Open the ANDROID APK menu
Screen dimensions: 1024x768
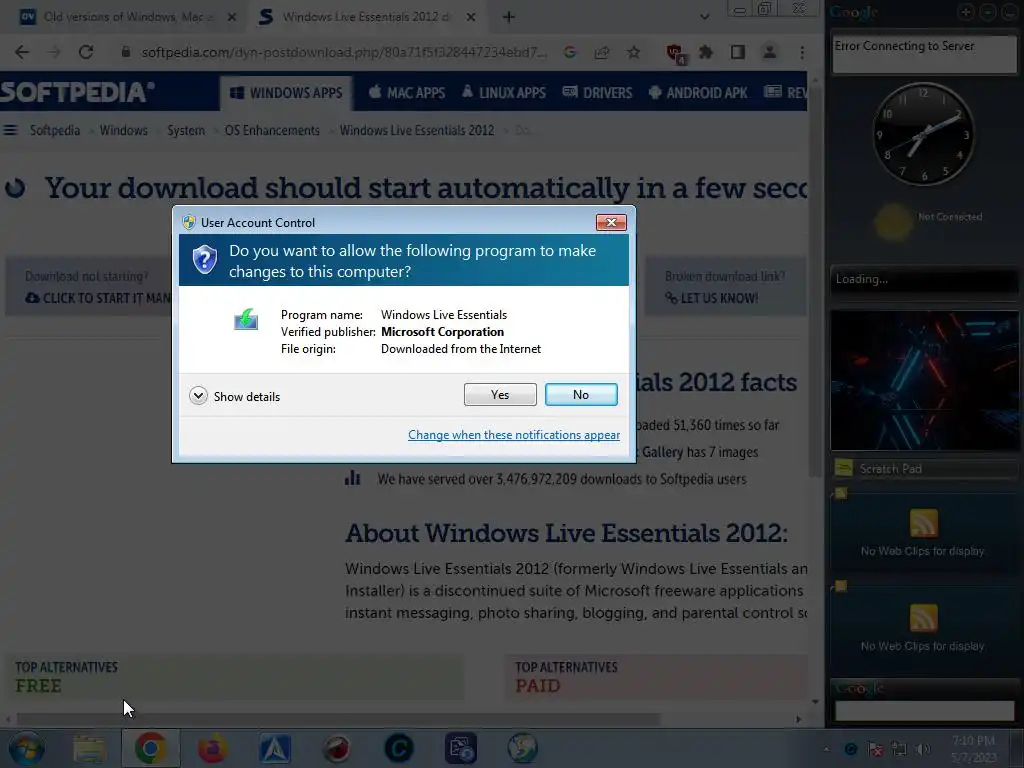coord(698,93)
